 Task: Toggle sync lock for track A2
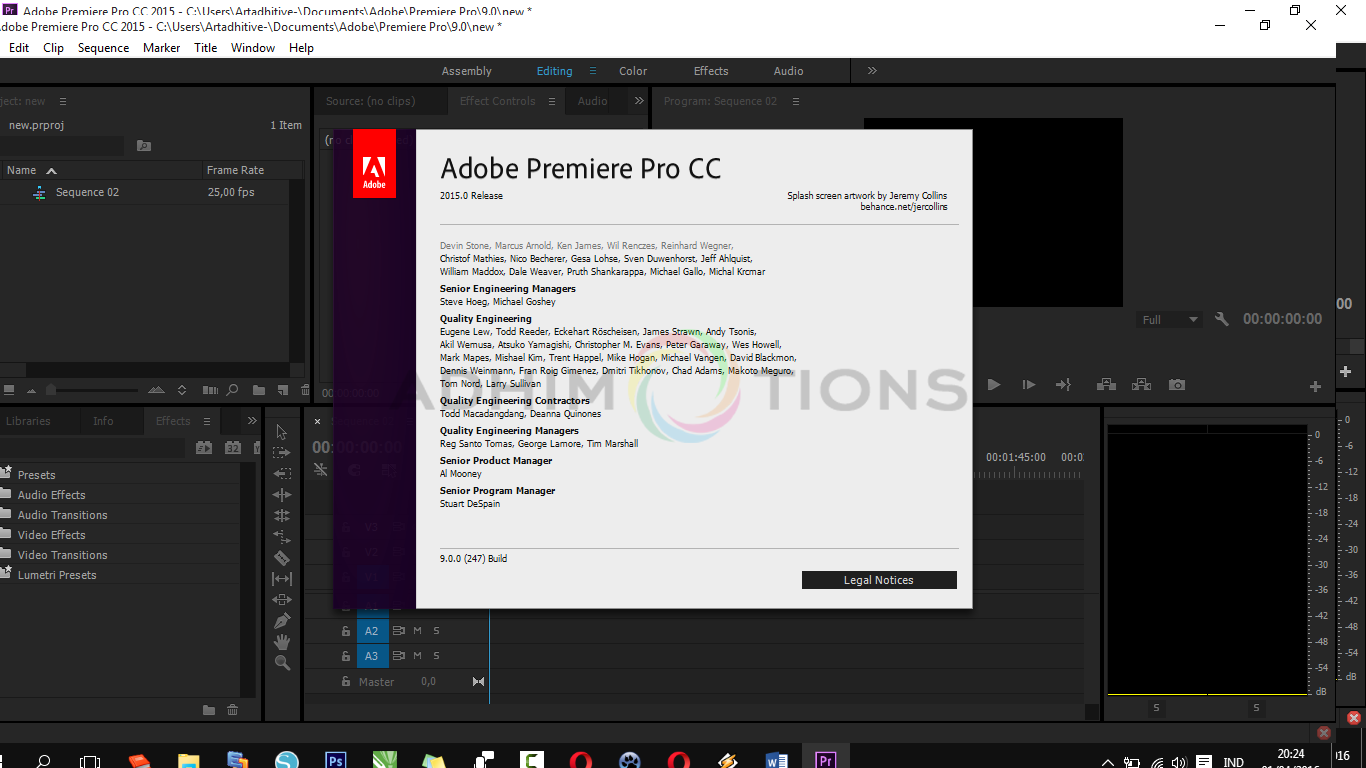click(399, 631)
